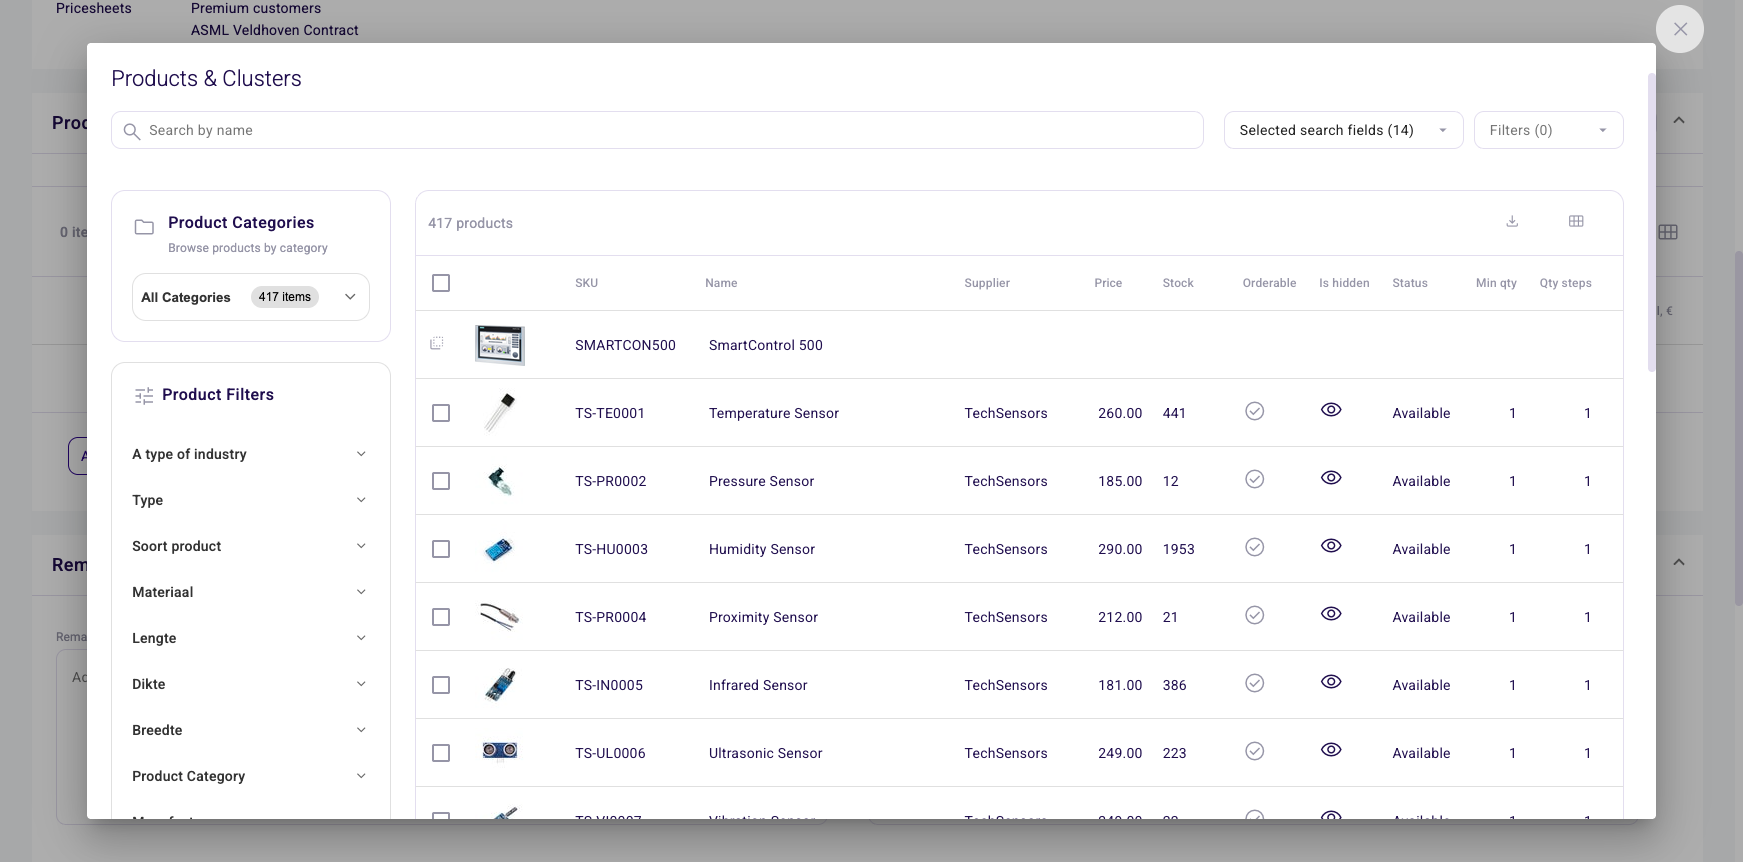Select the TS-PR0002 row checkbox
1743x862 pixels.
tap(441, 481)
